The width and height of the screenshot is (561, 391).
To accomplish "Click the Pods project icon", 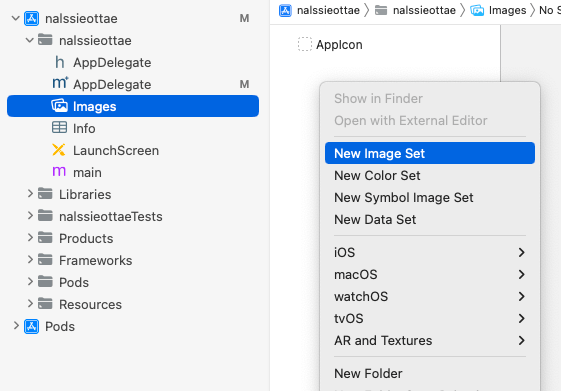I will click(31, 326).
